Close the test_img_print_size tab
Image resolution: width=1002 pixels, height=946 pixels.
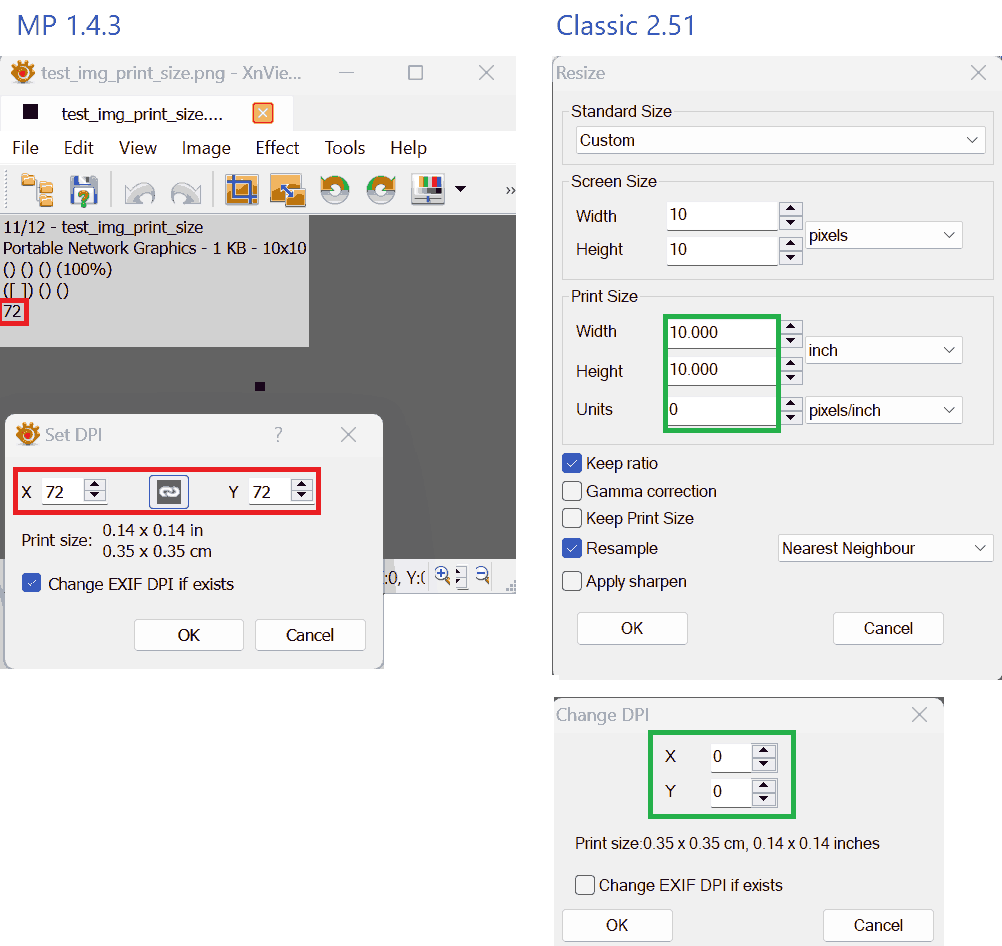point(263,113)
